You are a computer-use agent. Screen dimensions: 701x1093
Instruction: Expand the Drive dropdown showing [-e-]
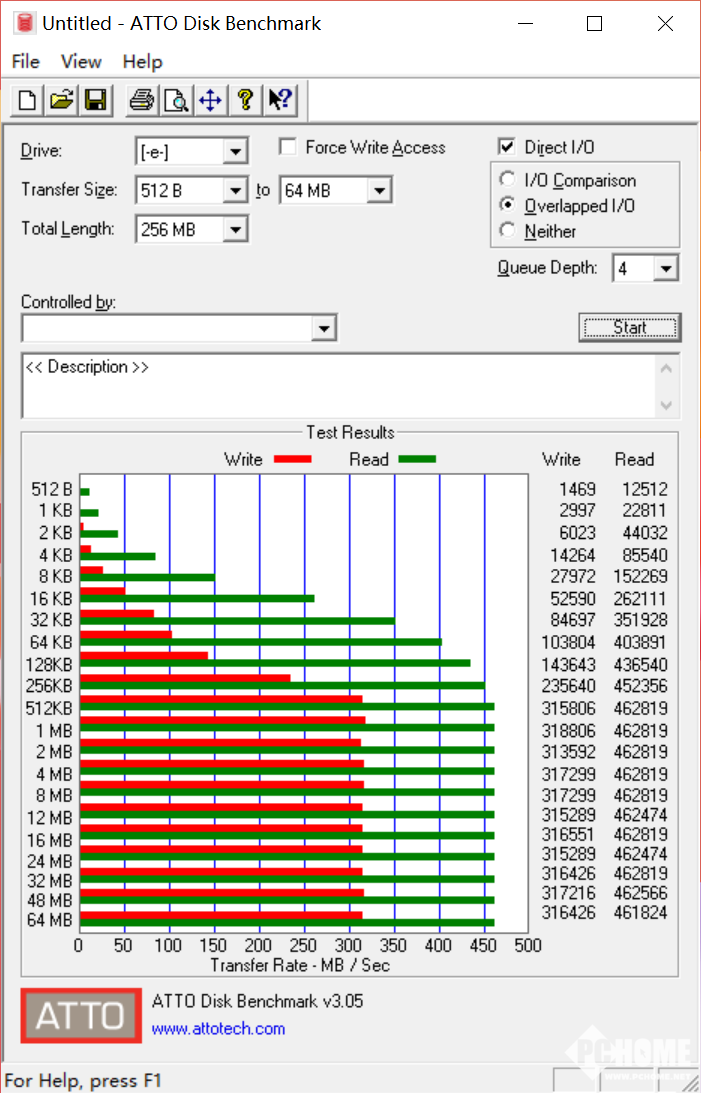click(x=235, y=152)
